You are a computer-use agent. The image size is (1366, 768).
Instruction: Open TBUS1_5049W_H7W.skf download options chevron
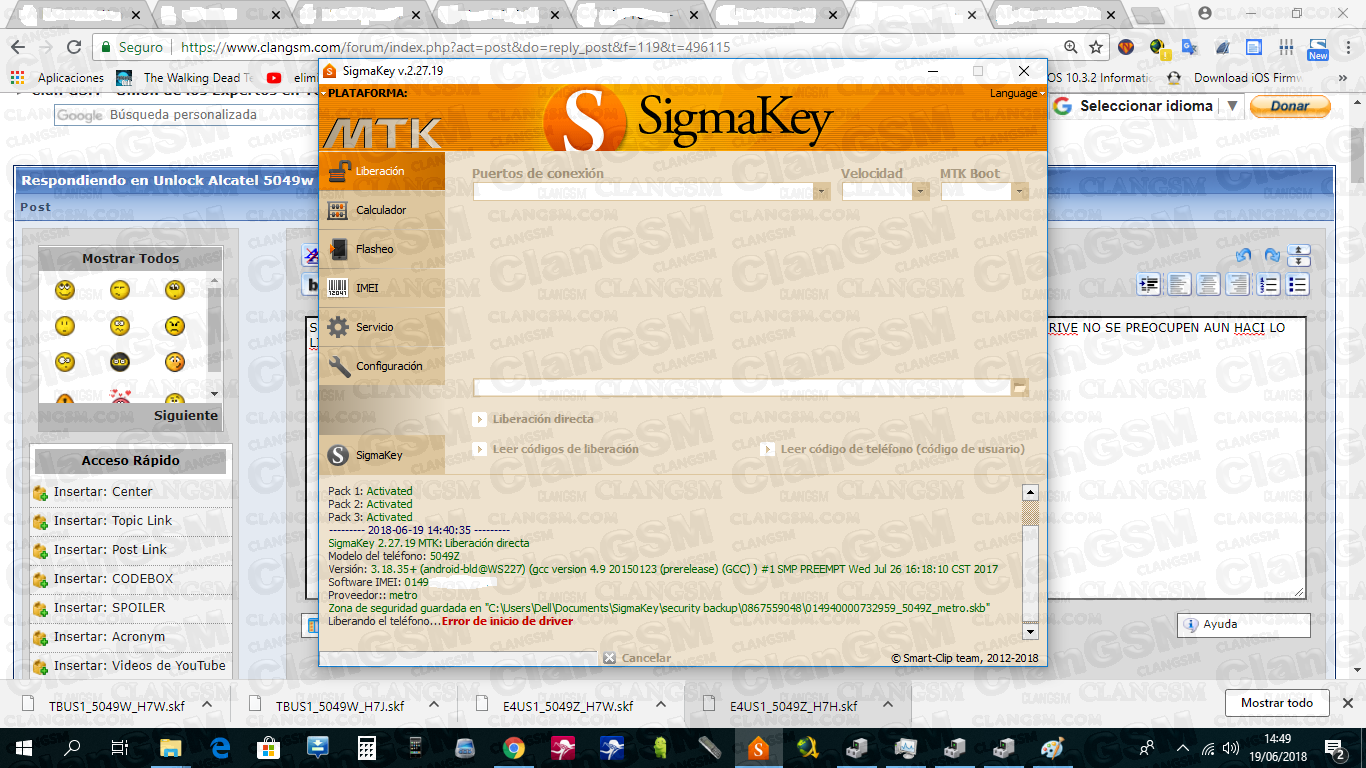point(207,704)
